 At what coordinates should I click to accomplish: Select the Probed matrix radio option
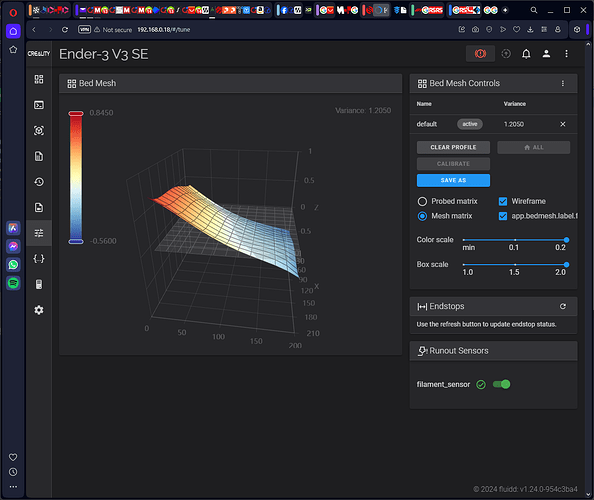tap(422, 201)
